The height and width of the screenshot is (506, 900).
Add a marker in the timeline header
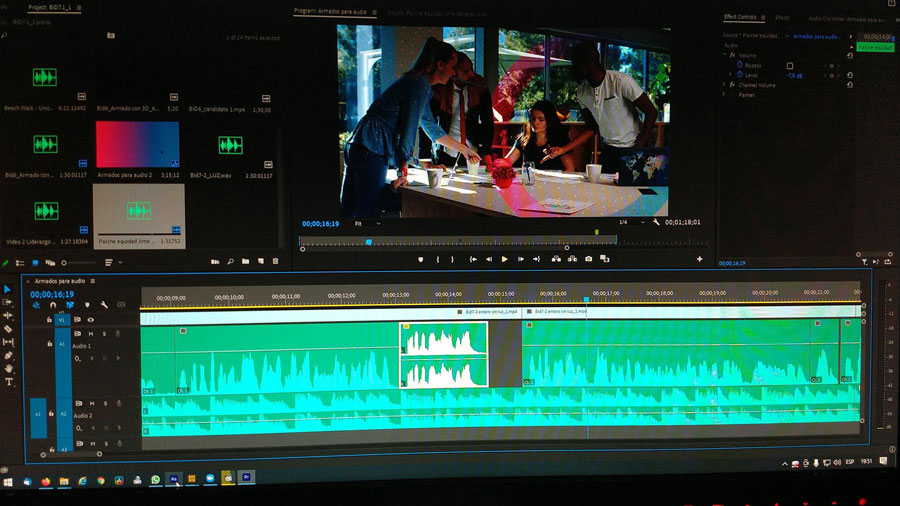coord(87,305)
